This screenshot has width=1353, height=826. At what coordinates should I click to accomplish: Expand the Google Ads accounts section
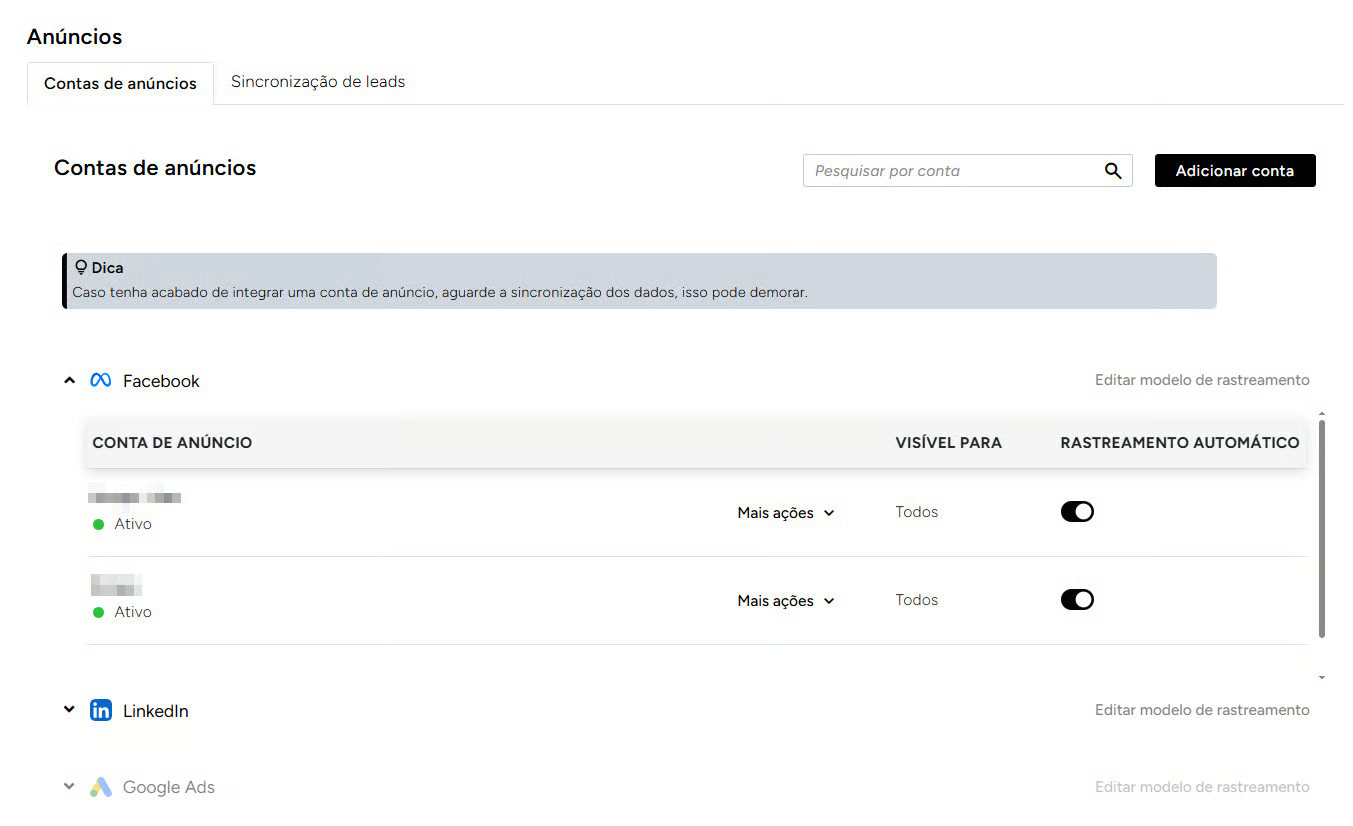pos(69,787)
